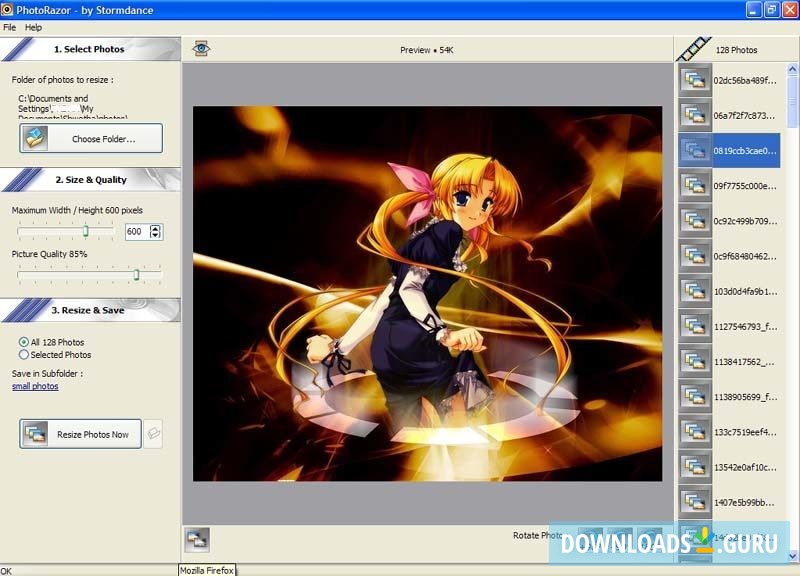This screenshot has height=576, width=800.
Task: Select highlighted file 0819ccb3cae0...
Action: pos(745,151)
